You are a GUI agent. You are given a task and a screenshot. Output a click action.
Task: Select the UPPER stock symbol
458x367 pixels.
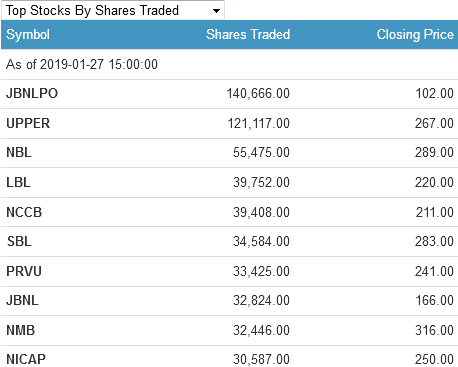click(28, 123)
